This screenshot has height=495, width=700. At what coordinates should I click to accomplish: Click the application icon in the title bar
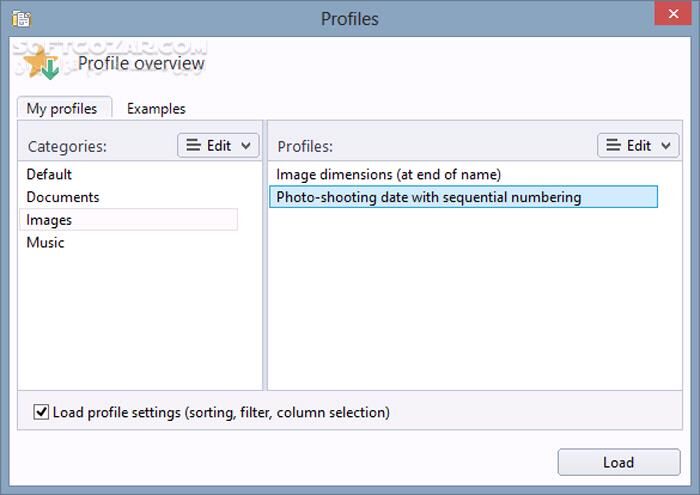point(20,18)
